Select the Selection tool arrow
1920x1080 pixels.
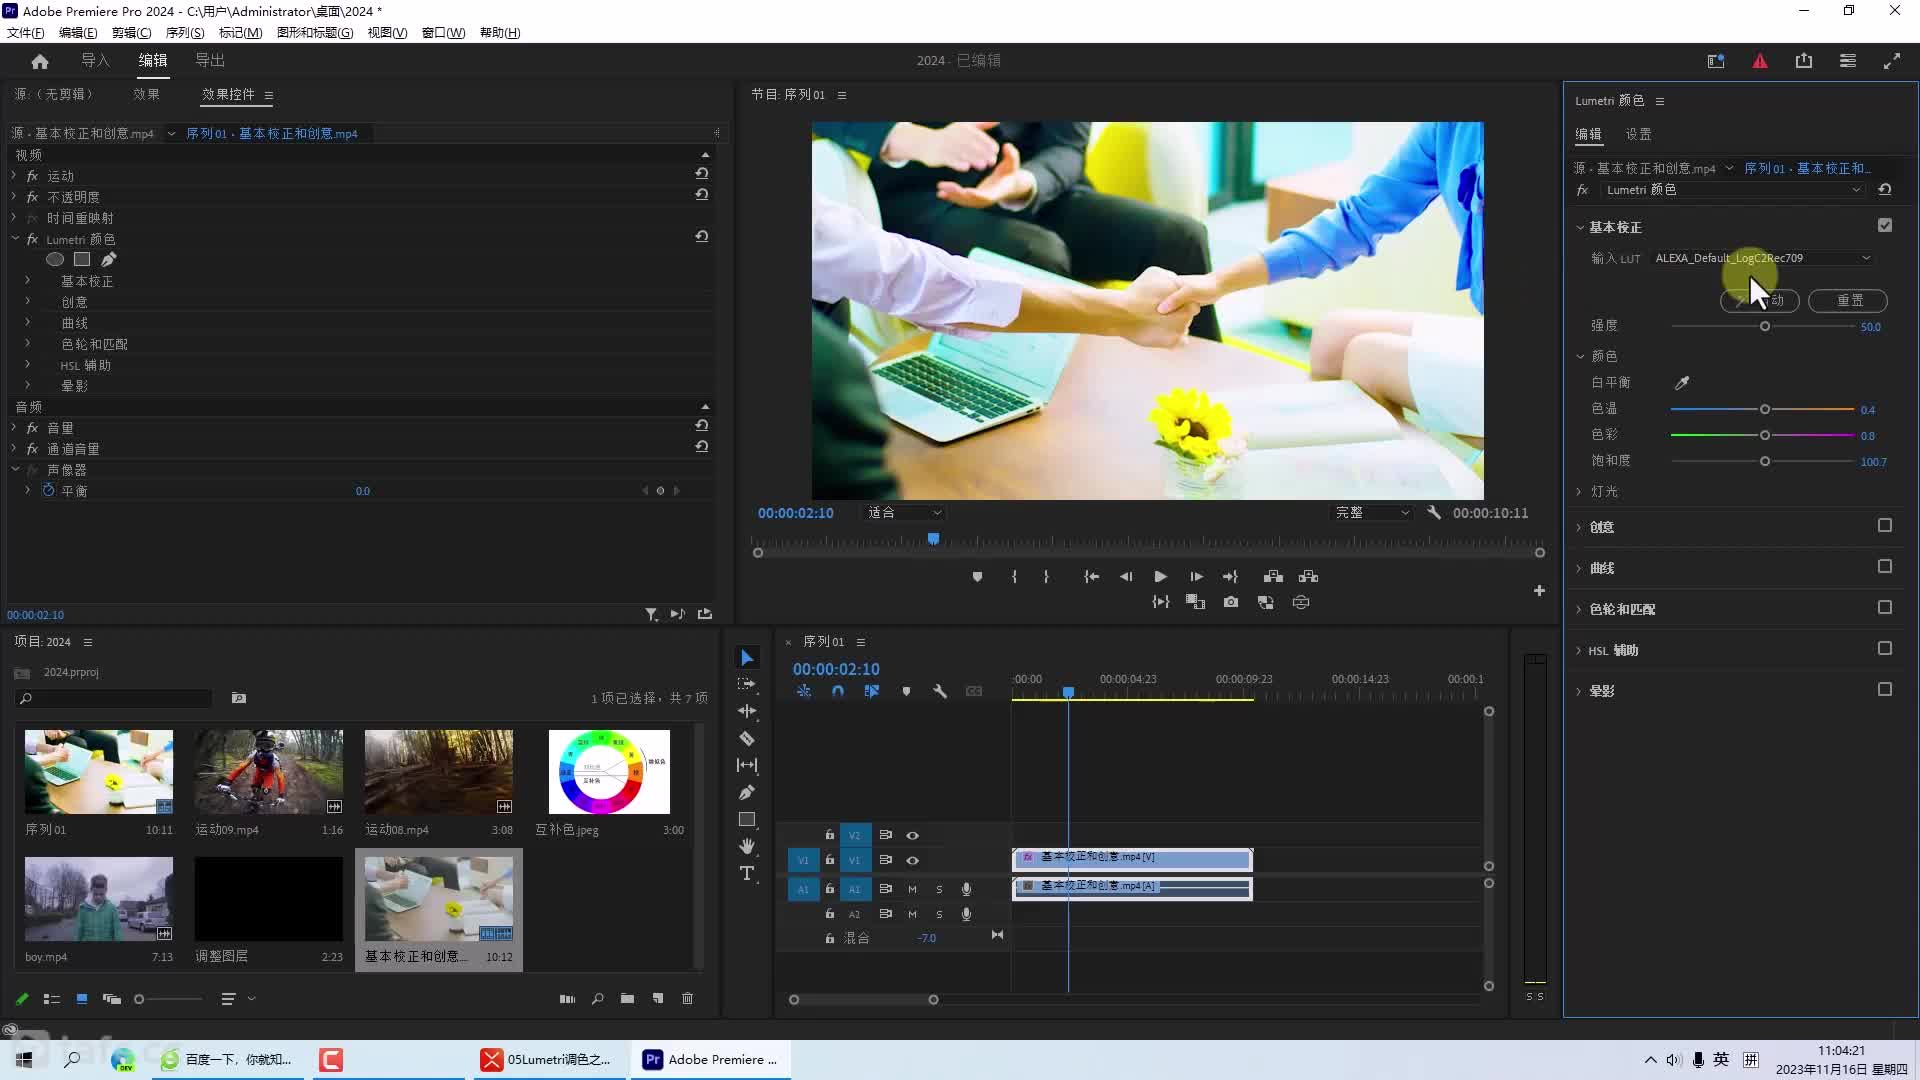coord(747,657)
